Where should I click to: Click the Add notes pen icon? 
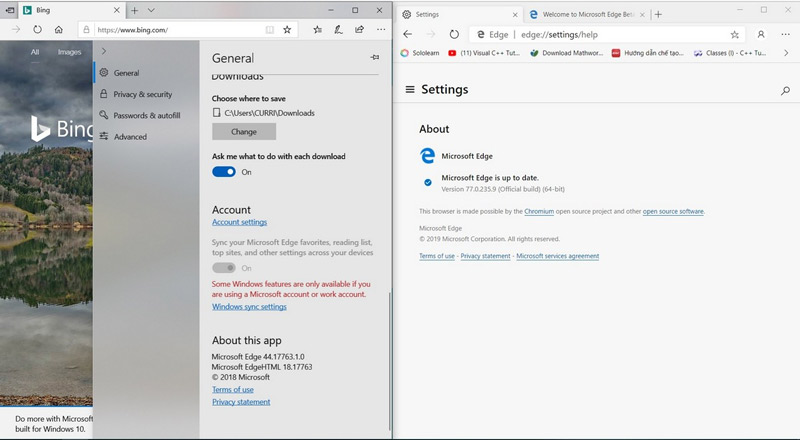[x=338, y=30]
